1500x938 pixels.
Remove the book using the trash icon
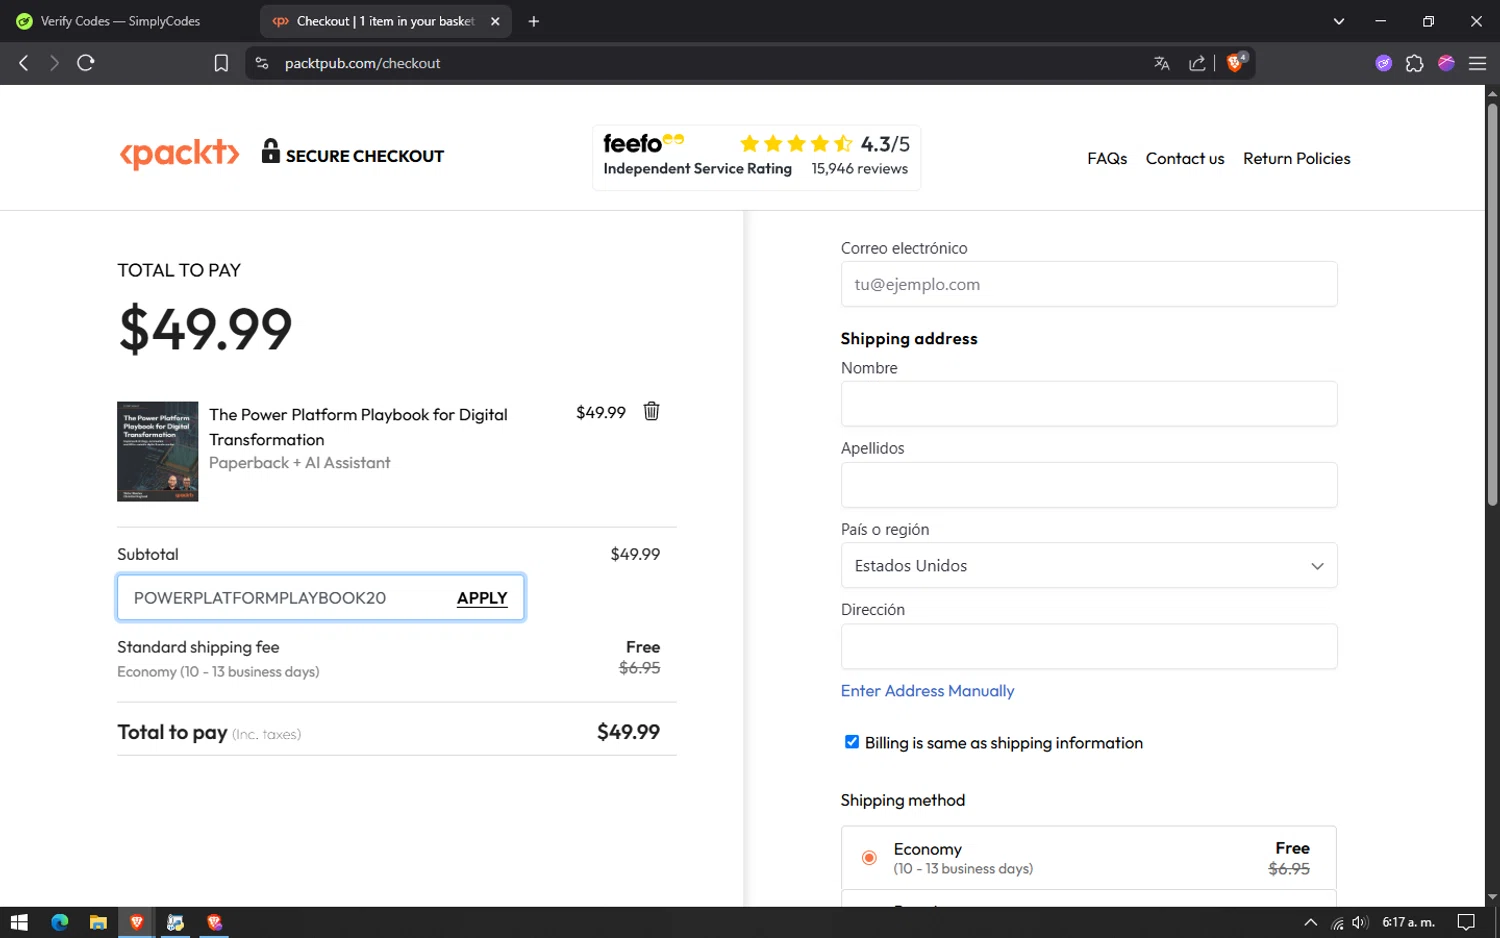651,411
